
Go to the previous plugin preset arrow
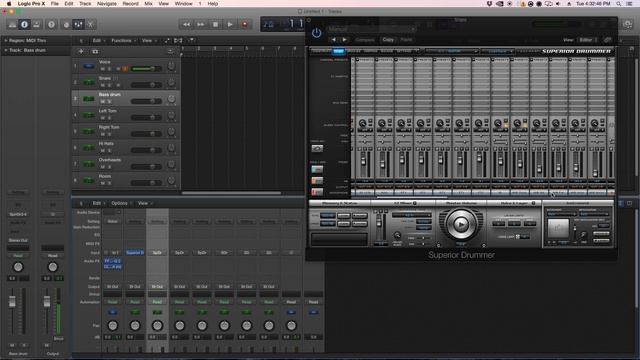(x=334, y=40)
